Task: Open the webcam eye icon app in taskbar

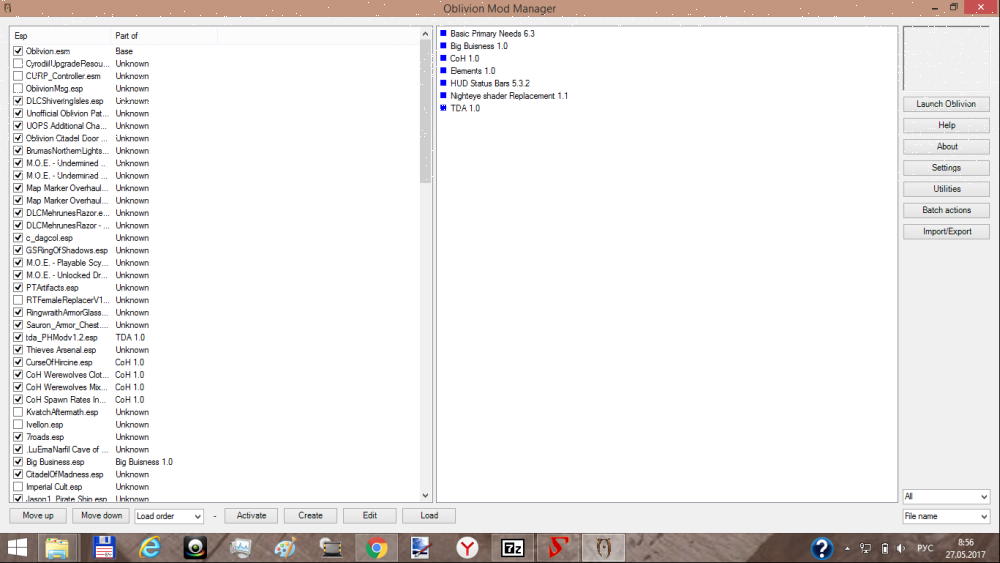Action: pos(195,548)
